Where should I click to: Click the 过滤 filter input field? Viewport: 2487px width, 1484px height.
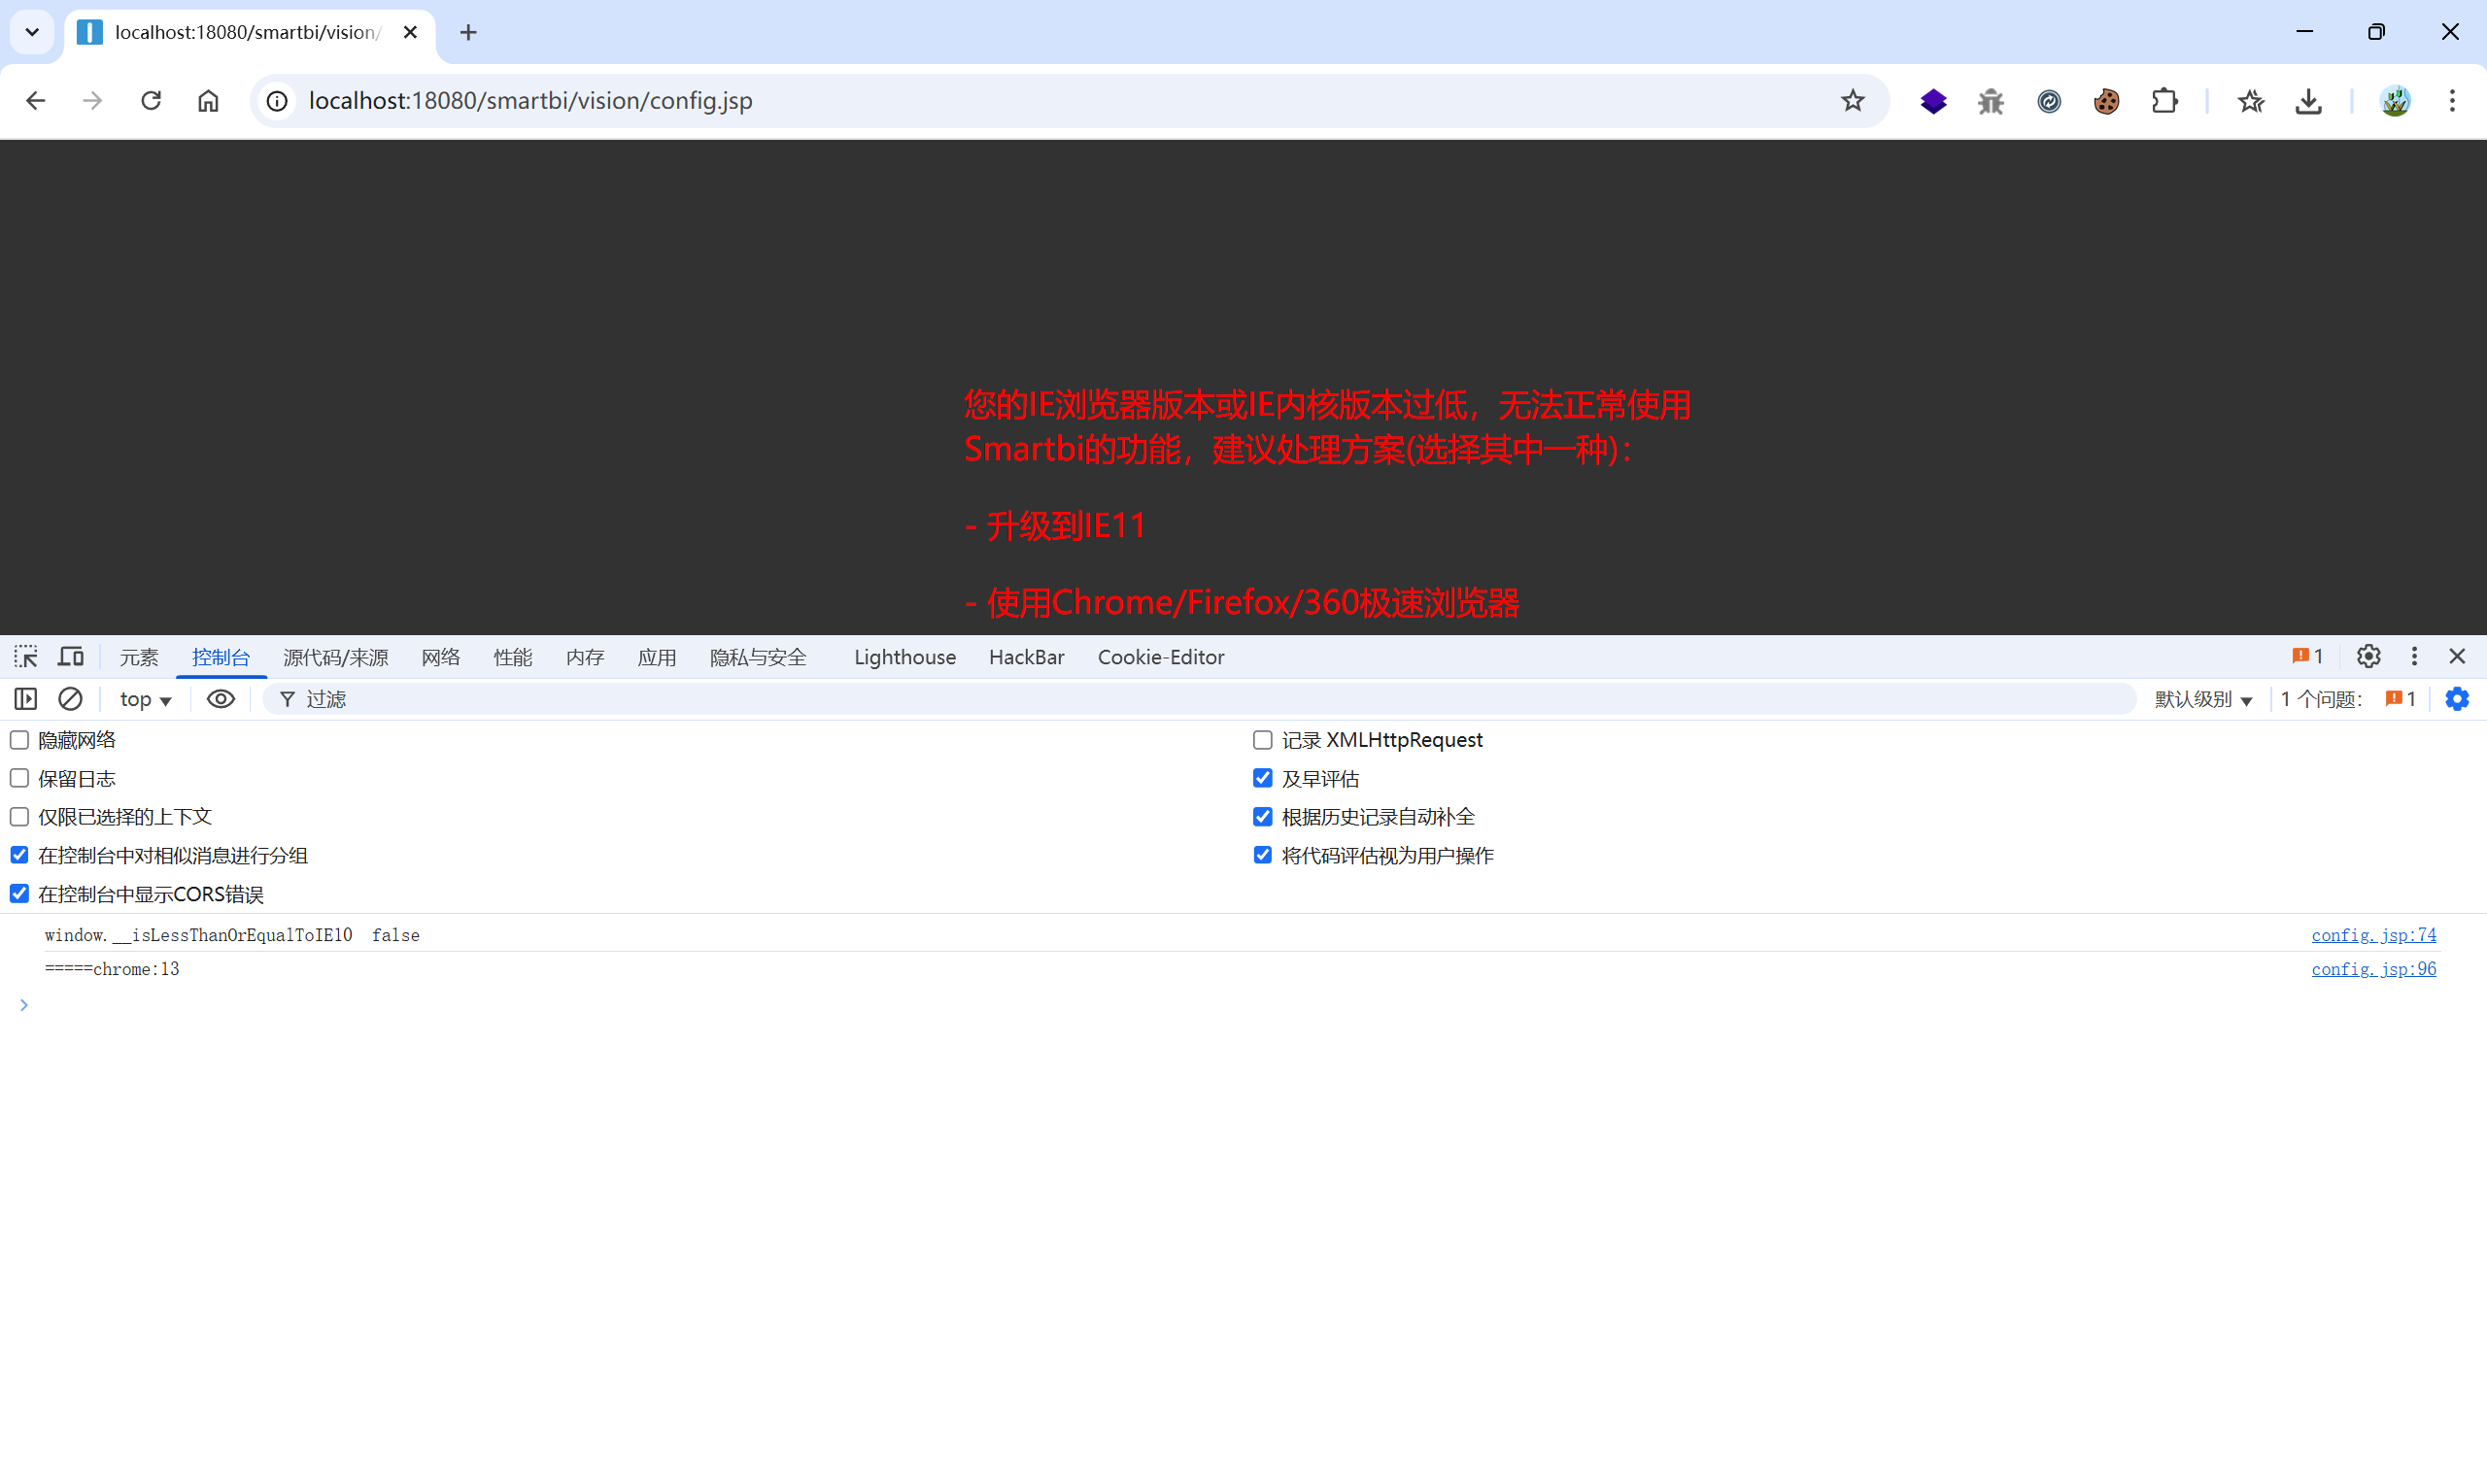click(1200, 699)
